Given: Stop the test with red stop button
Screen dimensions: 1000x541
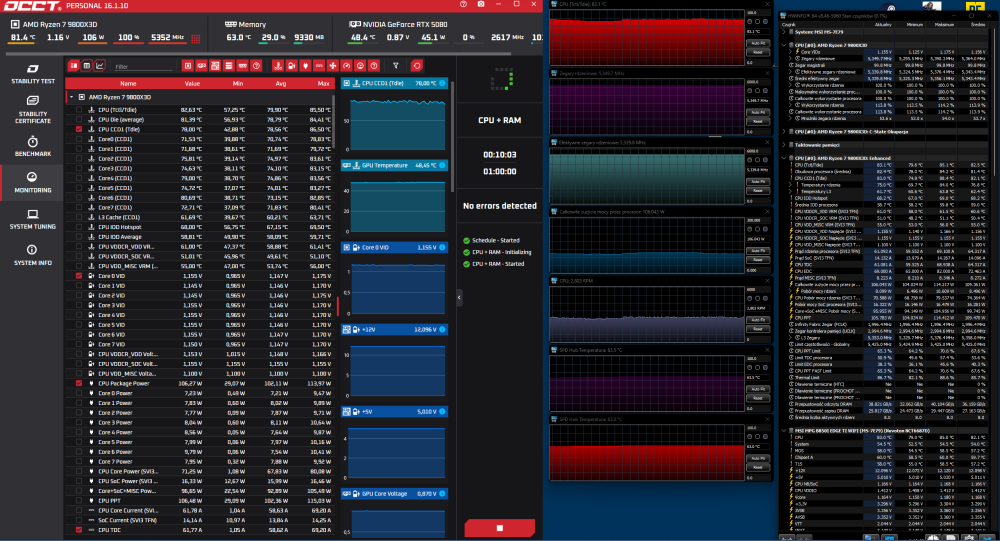Looking at the screenshot, I should (x=499, y=528).
